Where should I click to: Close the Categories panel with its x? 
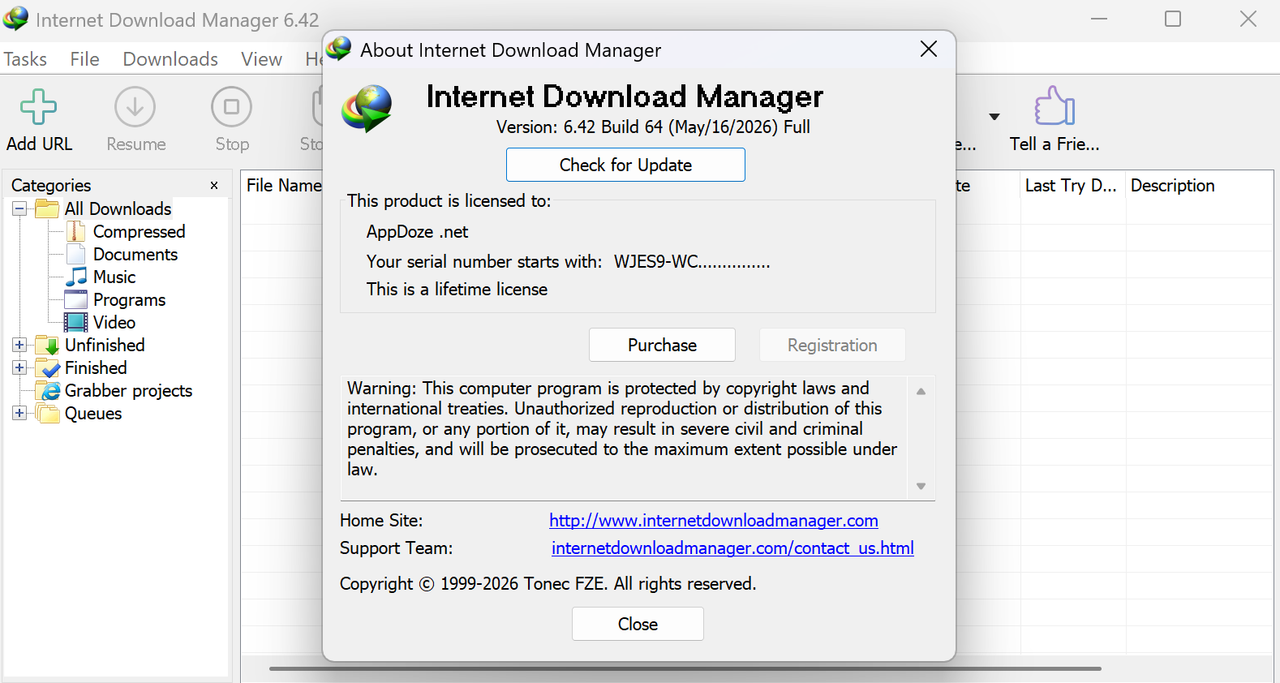tap(214, 185)
